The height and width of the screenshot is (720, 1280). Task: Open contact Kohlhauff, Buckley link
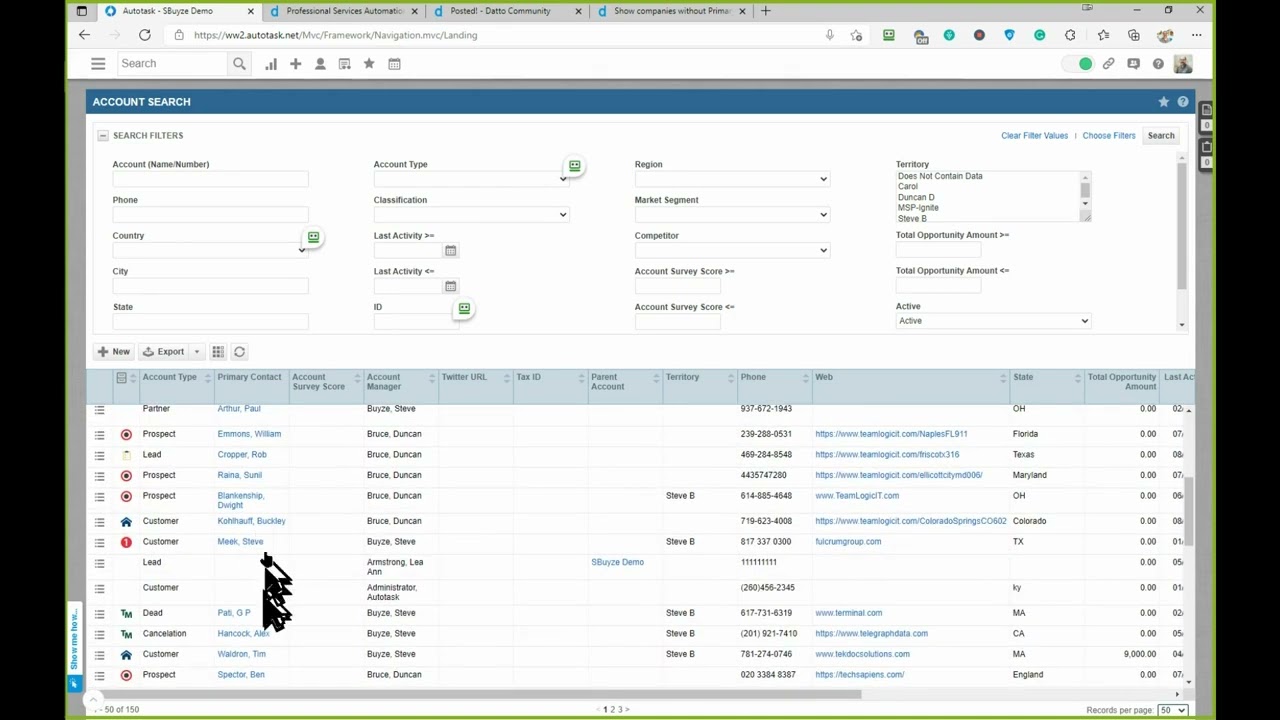251,521
